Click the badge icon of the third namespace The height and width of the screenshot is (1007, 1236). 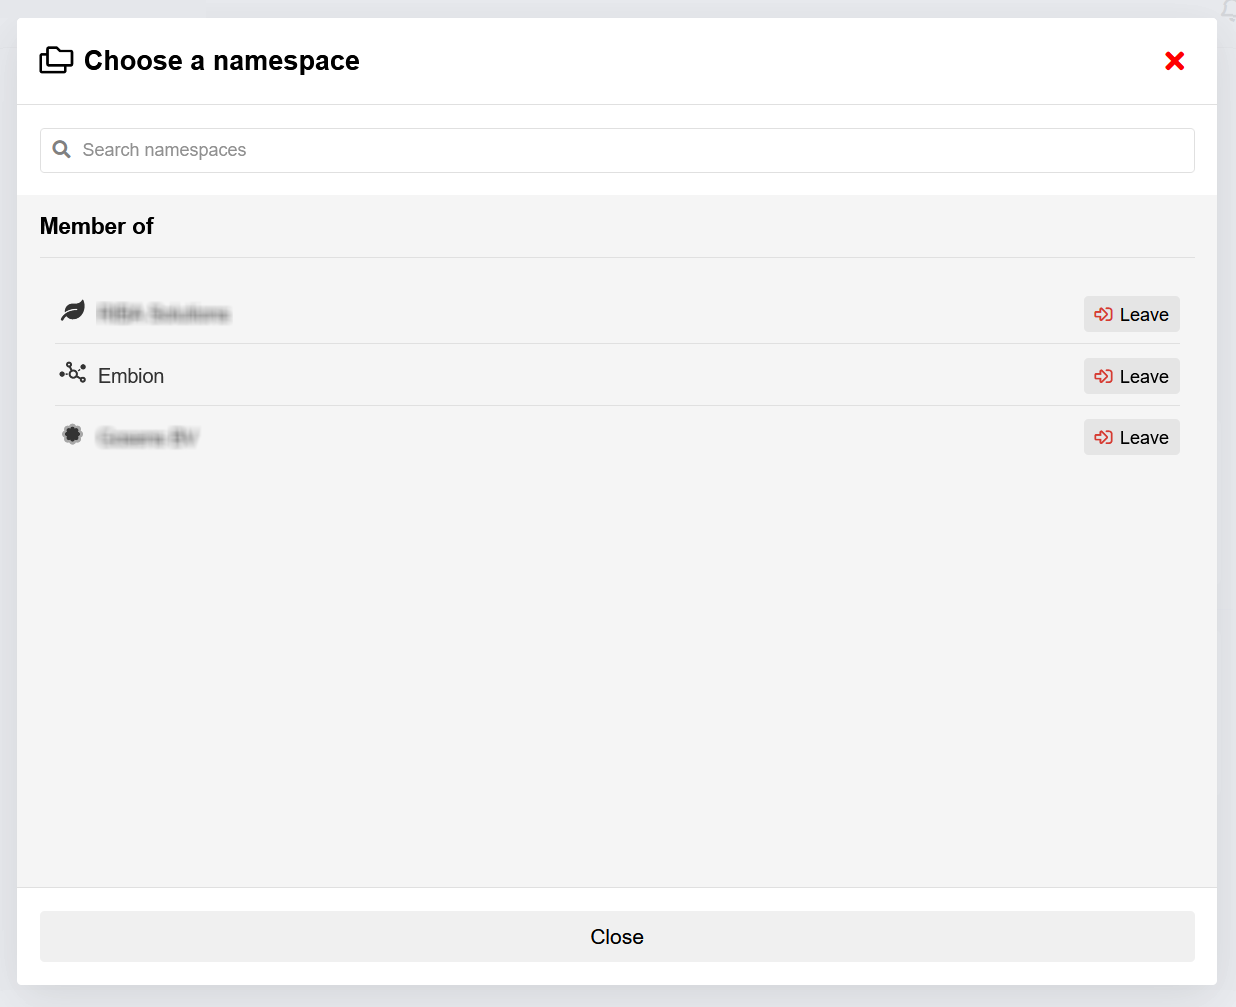(73, 435)
